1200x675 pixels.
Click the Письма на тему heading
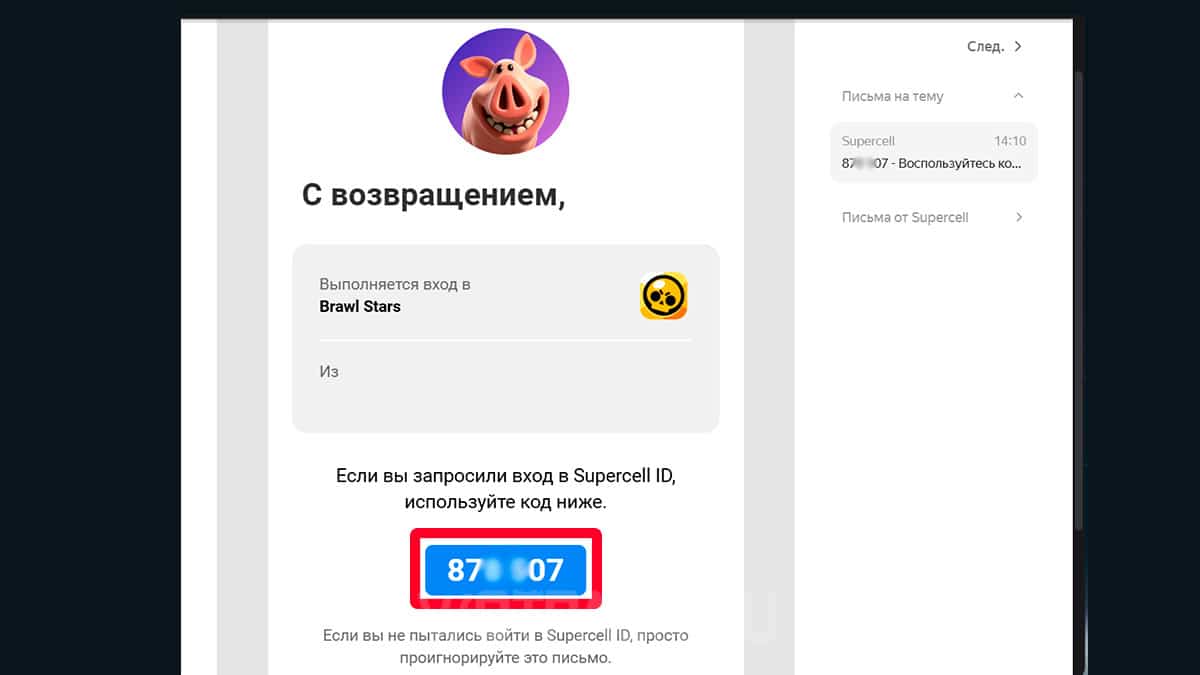(892, 96)
